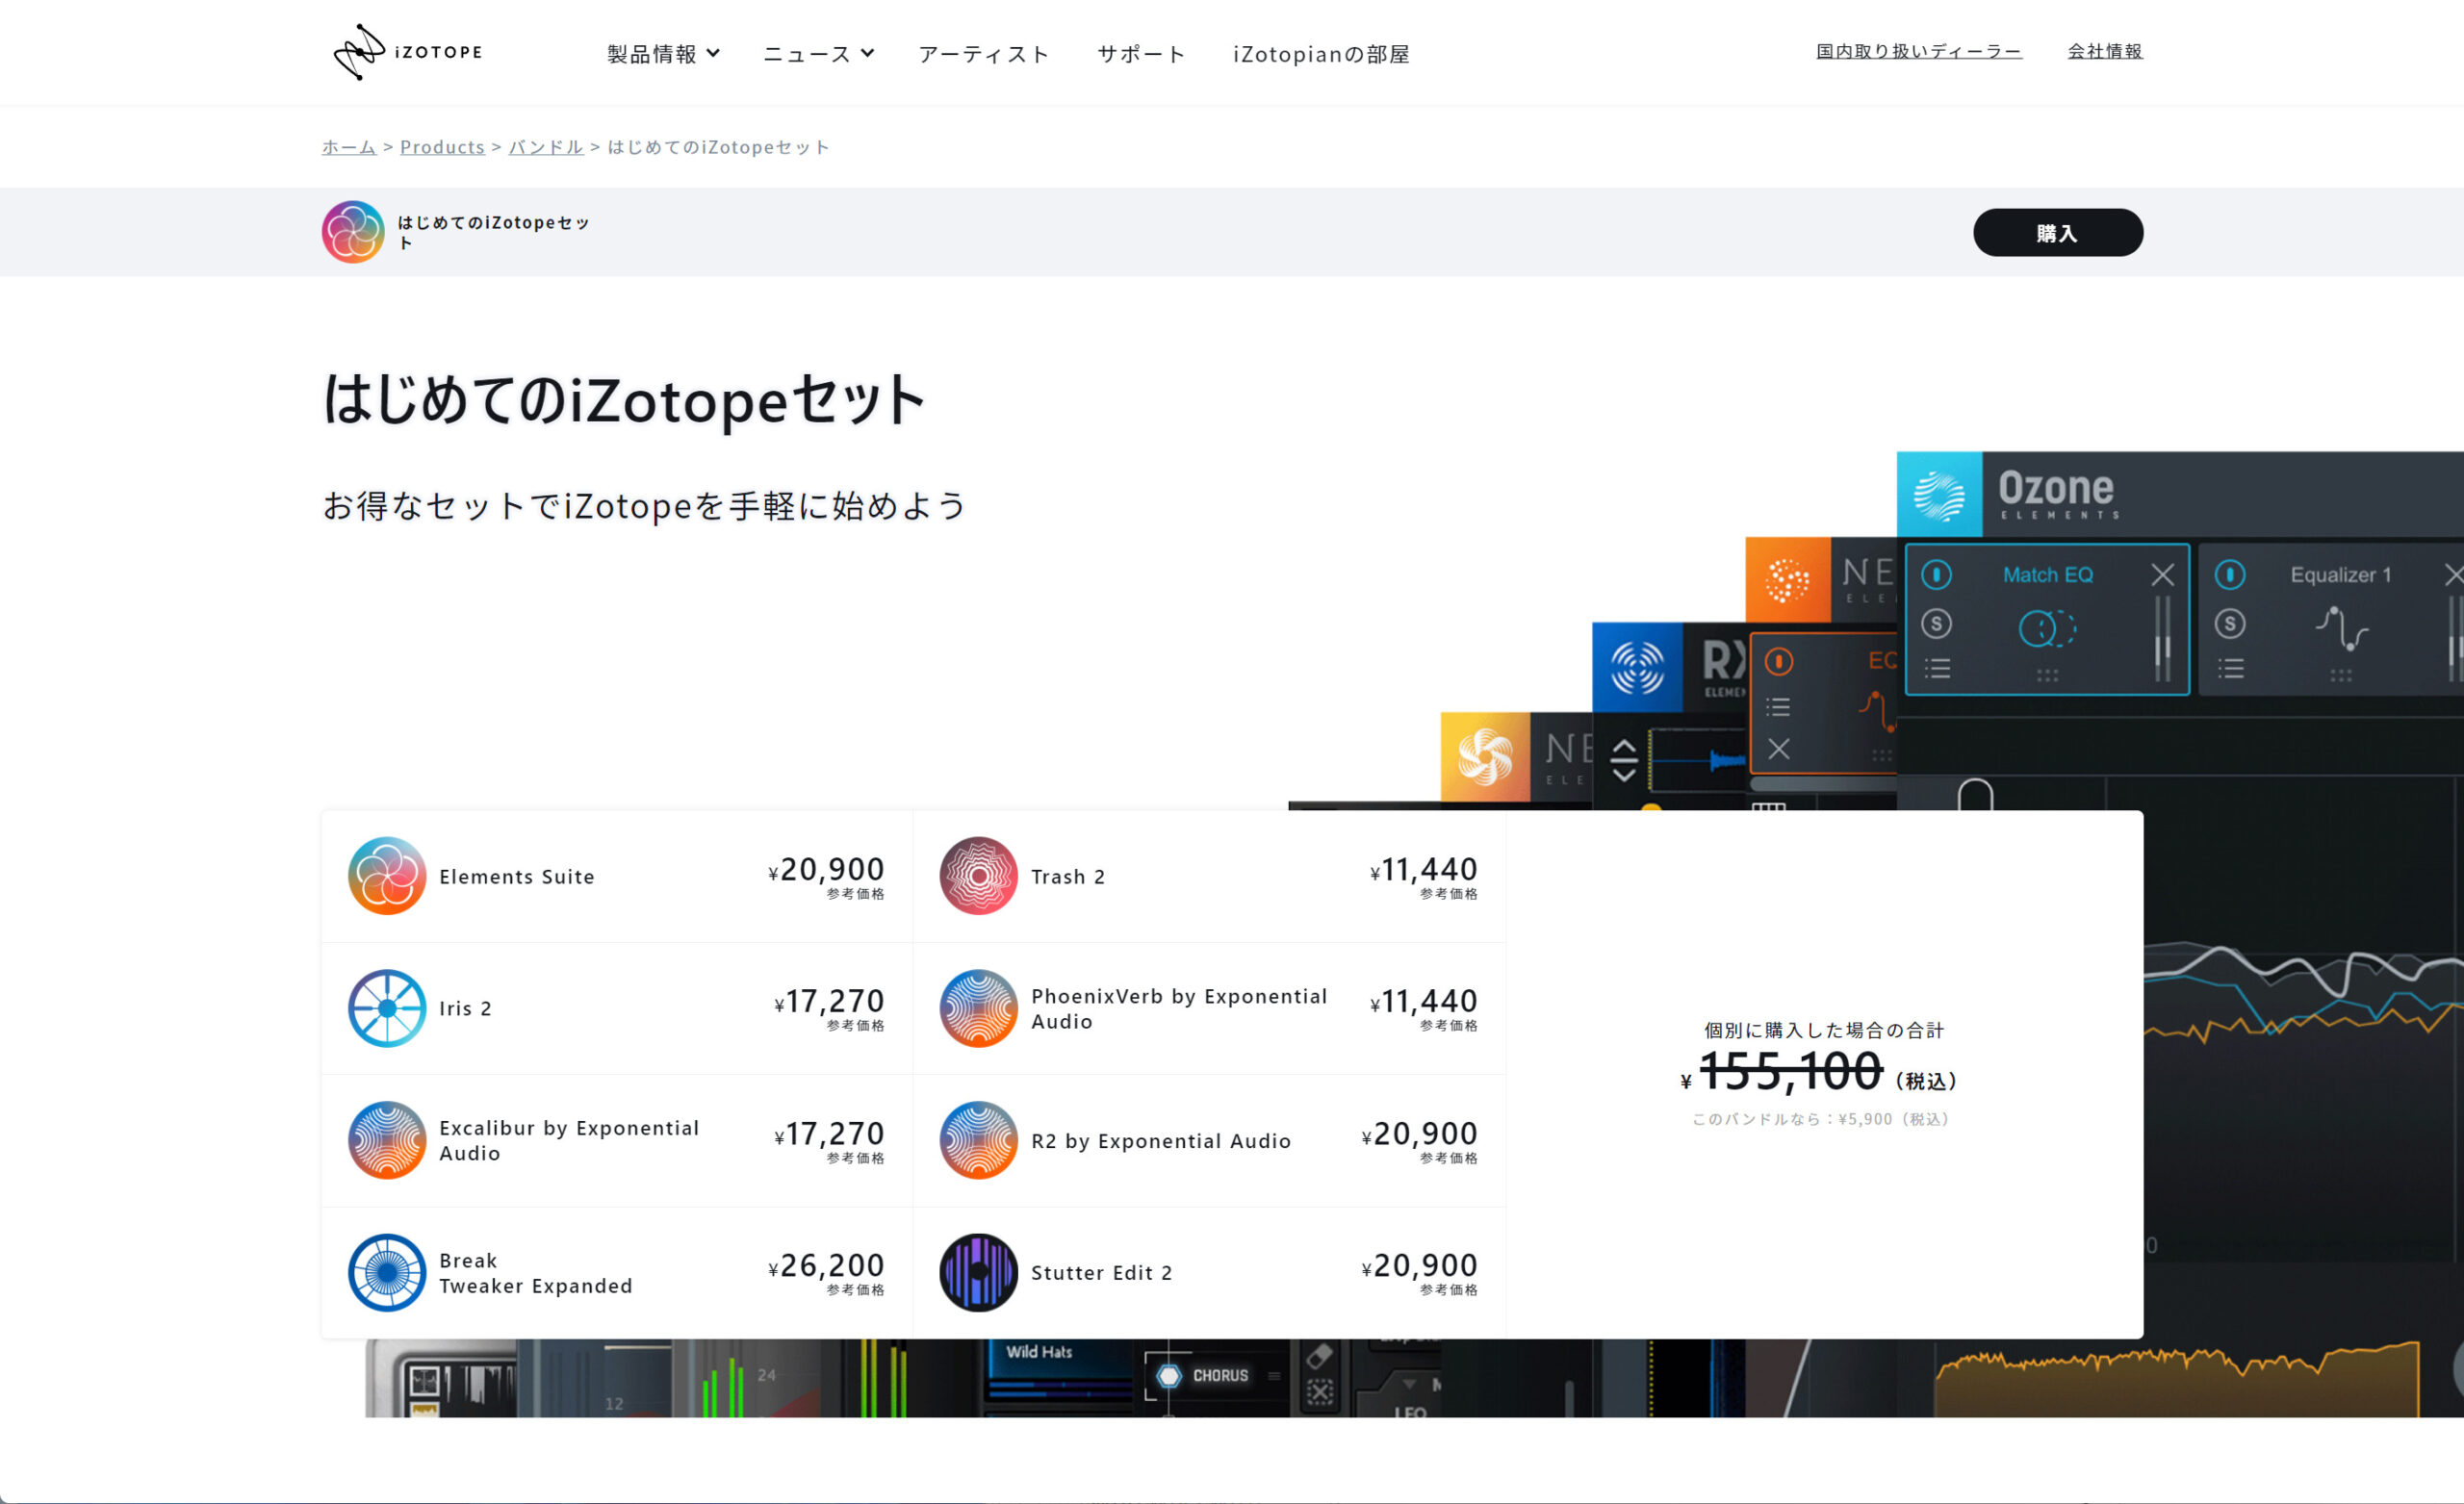This screenshot has width=2464, height=1504.
Task: Select the Iris 2 product name
Action: pos(465,1009)
